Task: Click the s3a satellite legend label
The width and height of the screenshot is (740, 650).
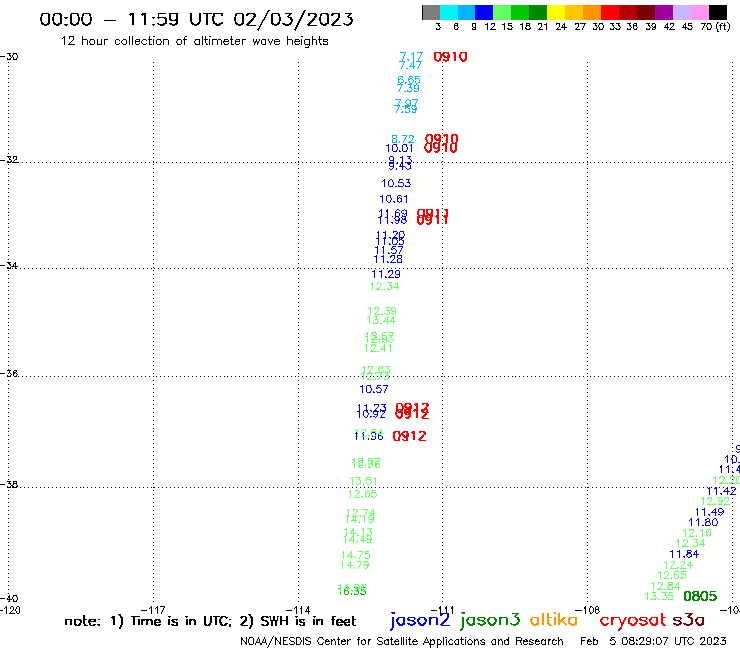Action: (x=688, y=620)
